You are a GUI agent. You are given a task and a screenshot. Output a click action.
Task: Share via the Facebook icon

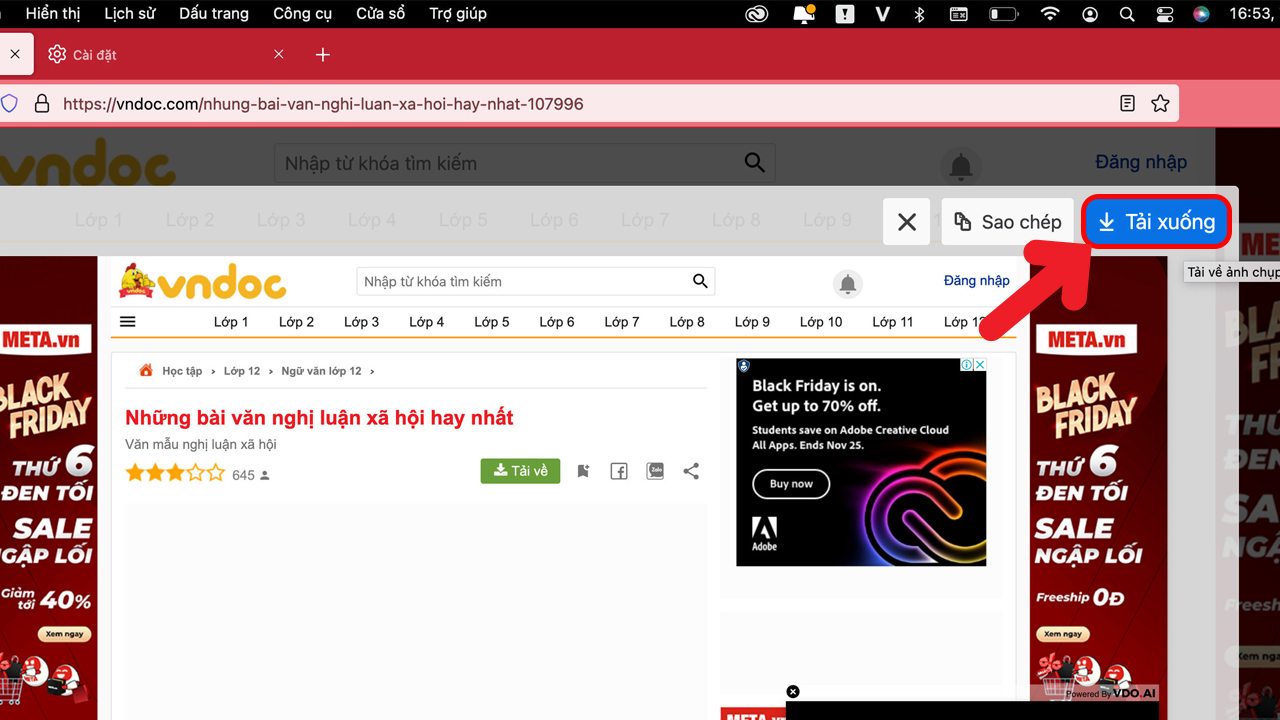(619, 471)
